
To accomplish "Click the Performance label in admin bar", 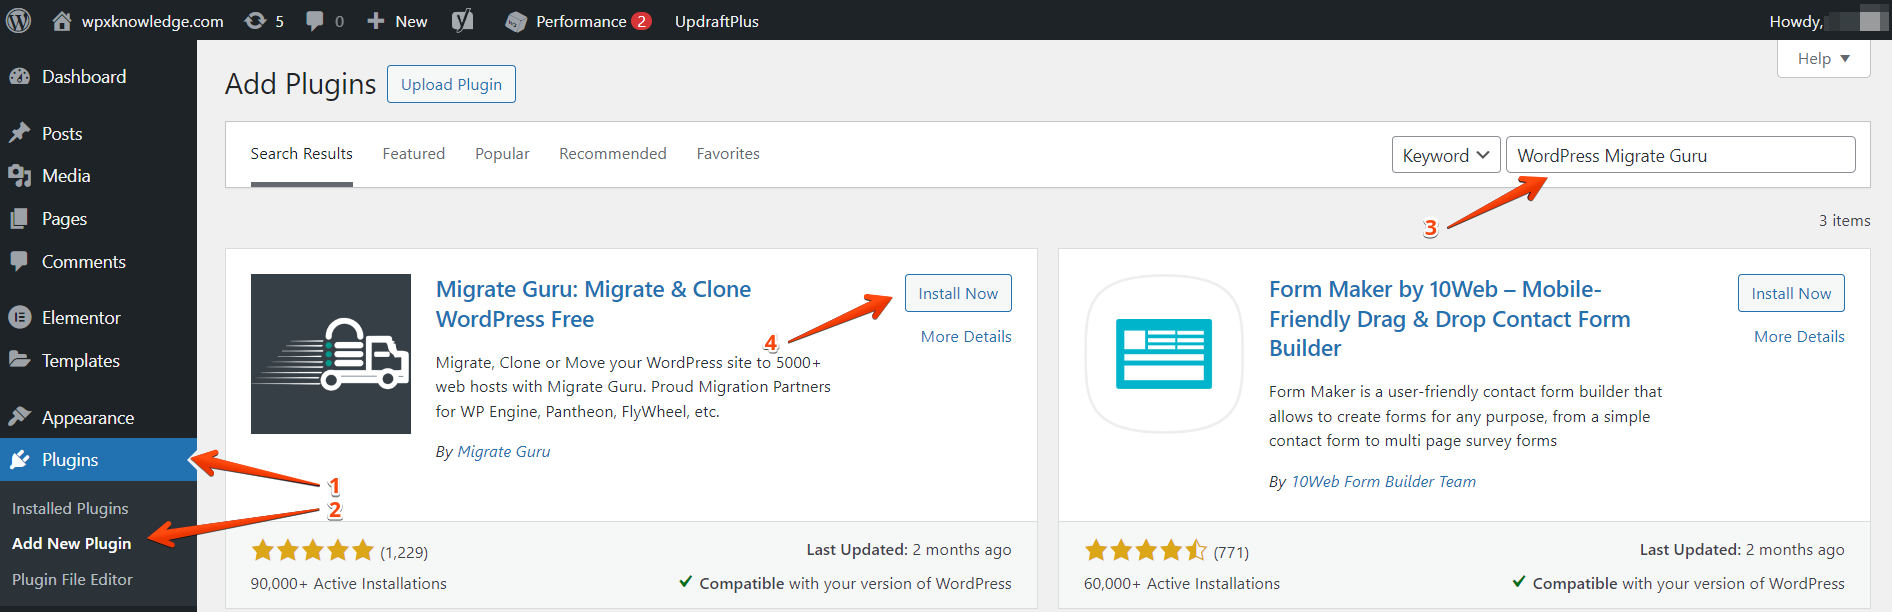I will click(x=581, y=21).
